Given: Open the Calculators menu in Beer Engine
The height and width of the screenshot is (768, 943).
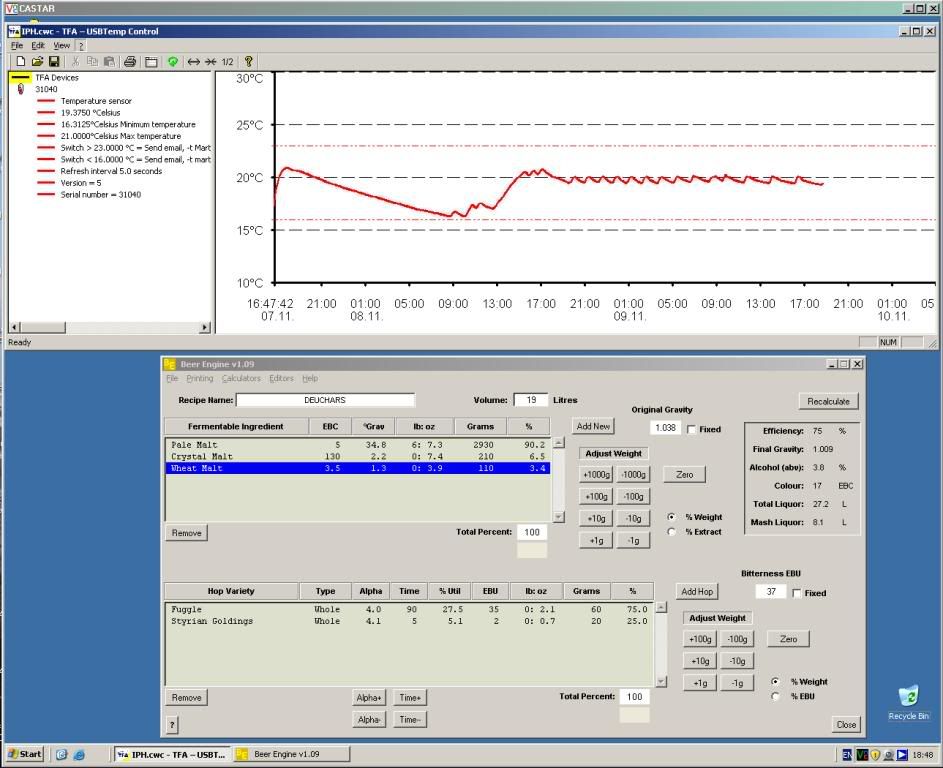Looking at the screenshot, I should pyautogui.click(x=241, y=378).
